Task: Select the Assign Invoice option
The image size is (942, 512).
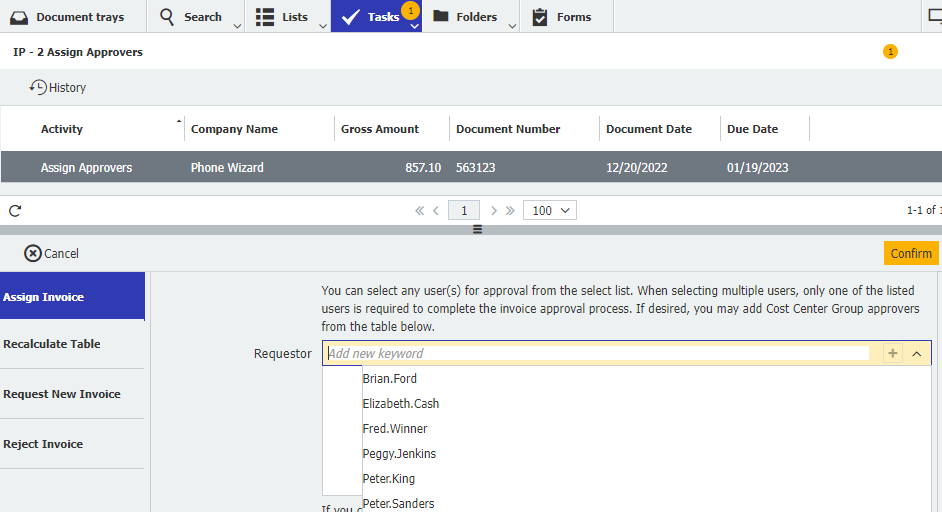Action: (x=72, y=296)
